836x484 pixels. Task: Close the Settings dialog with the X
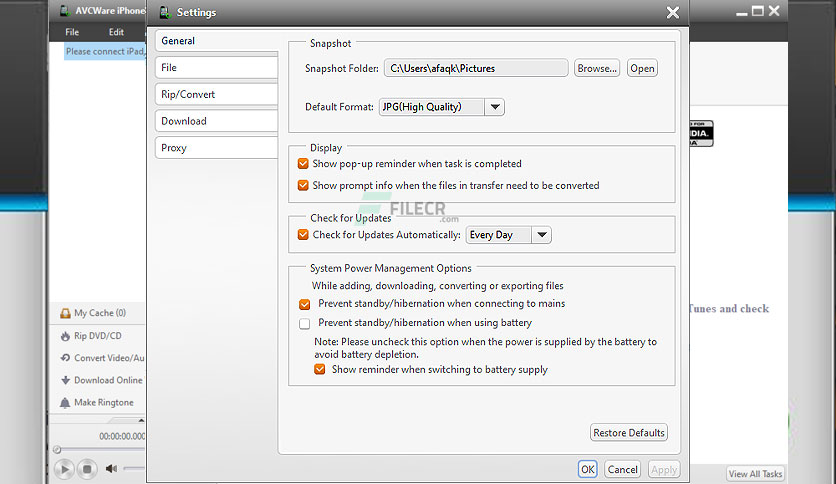pyautogui.click(x=673, y=12)
